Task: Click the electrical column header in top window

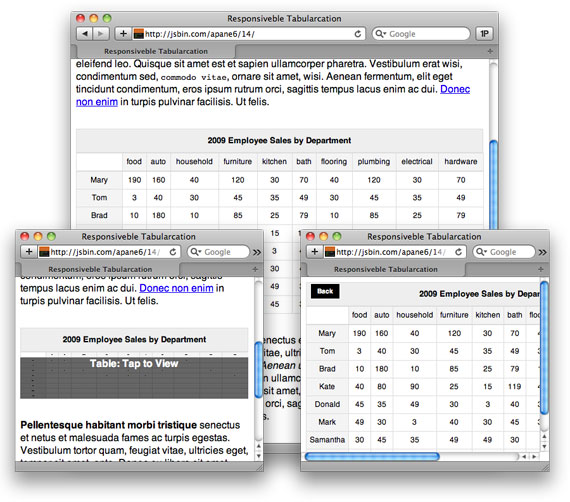Action: (417, 161)
